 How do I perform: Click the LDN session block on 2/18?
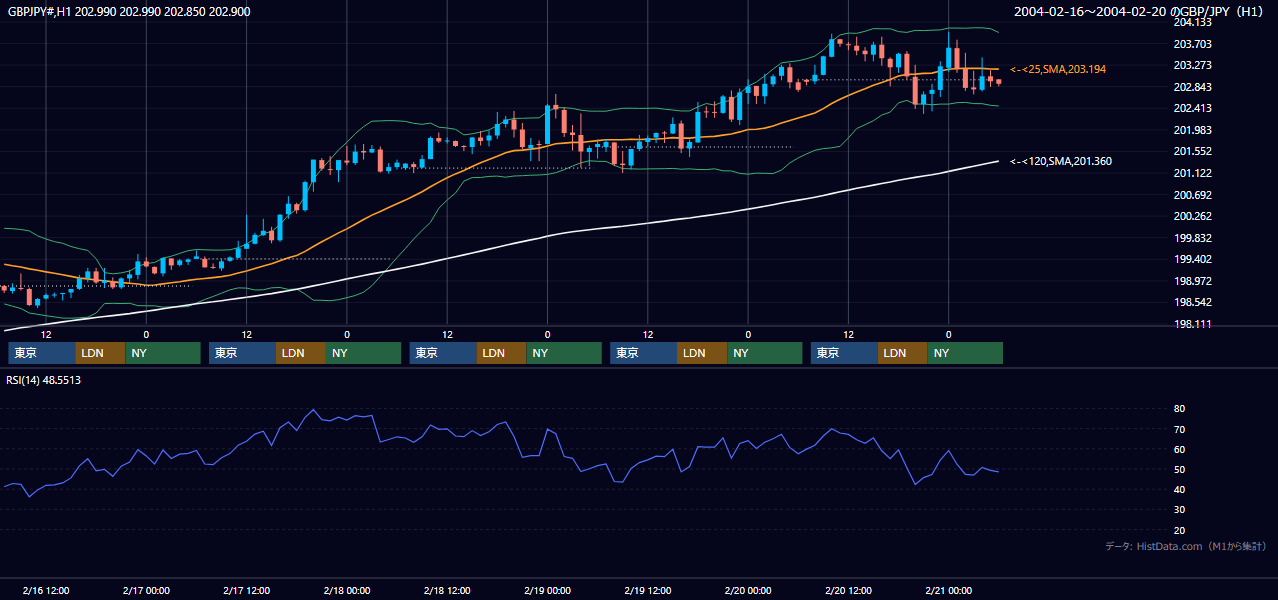pos(502,353)
